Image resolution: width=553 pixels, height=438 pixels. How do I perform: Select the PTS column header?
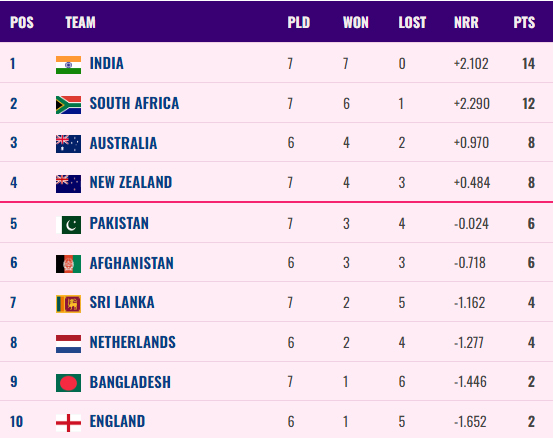point(524,23)
